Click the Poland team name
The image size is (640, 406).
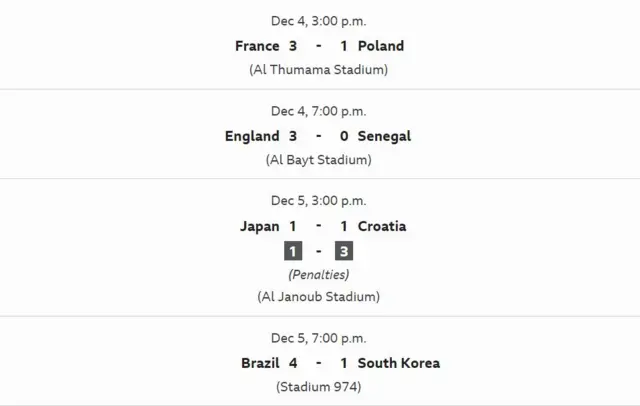[x=380, y=46]
